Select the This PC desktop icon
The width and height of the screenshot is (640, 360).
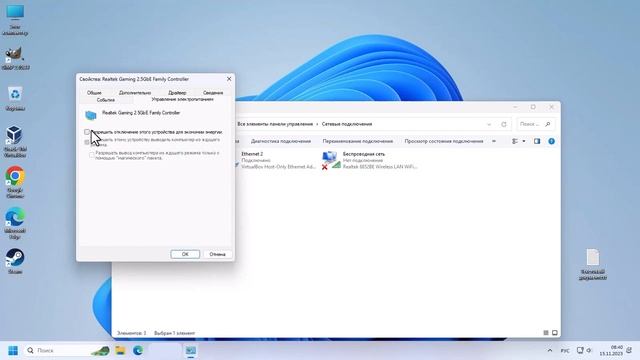click(15, 20)
